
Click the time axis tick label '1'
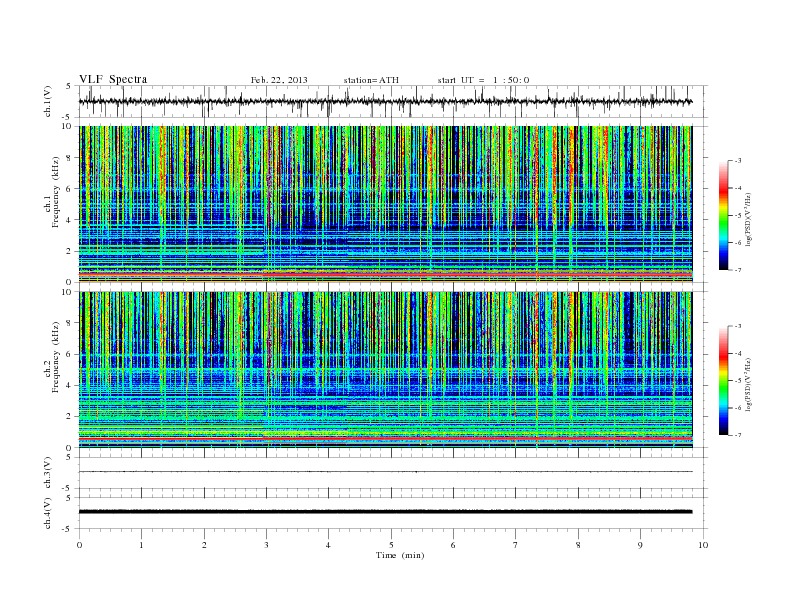pyautogui.click(x=141, y=545)
